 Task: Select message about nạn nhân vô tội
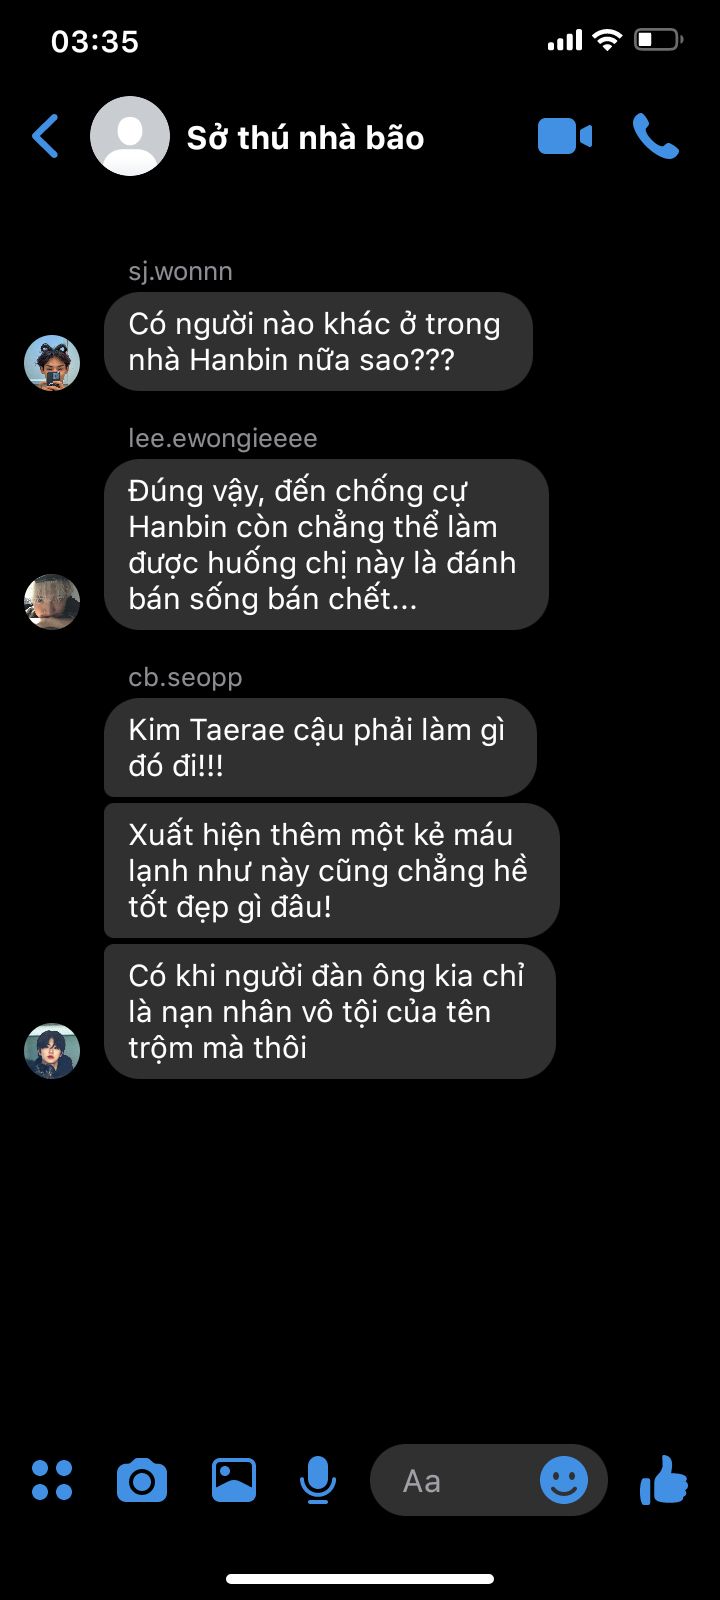coord(329,1011)
